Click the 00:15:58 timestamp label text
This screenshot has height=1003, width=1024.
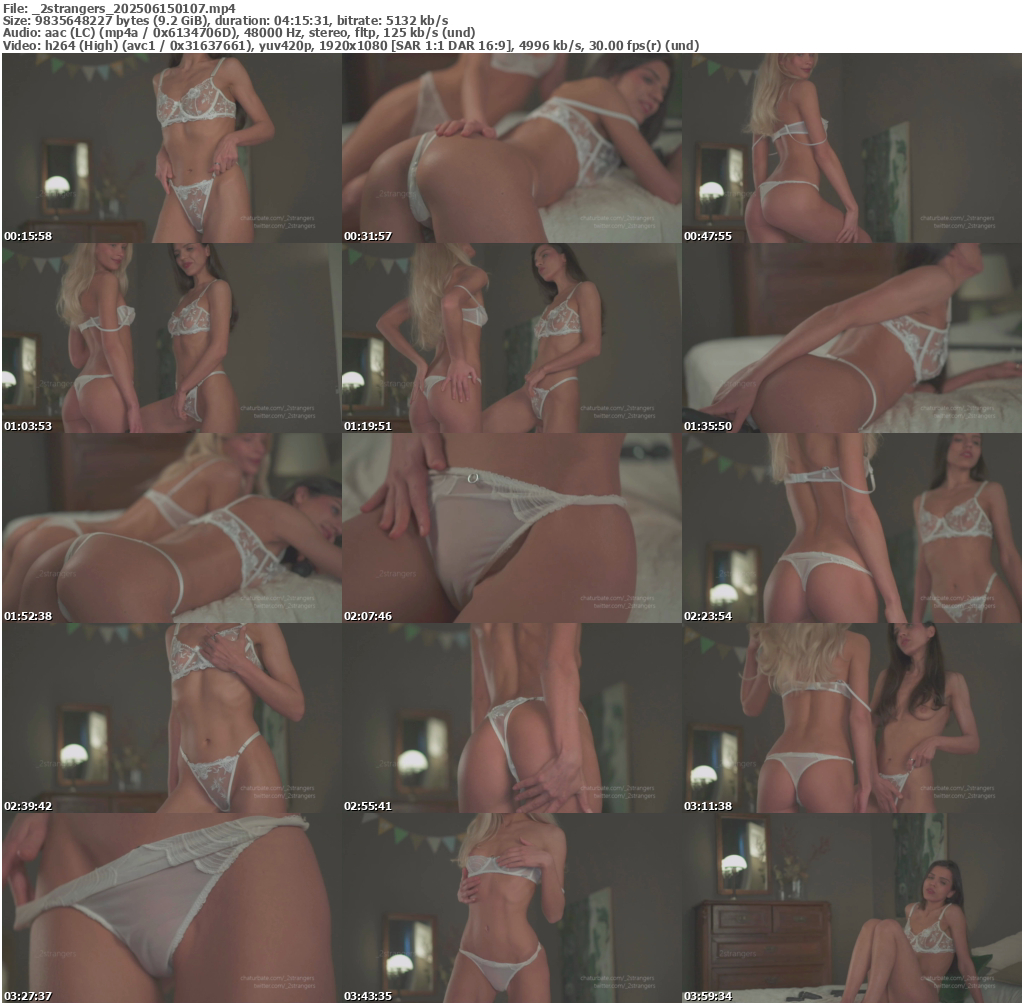28,236
